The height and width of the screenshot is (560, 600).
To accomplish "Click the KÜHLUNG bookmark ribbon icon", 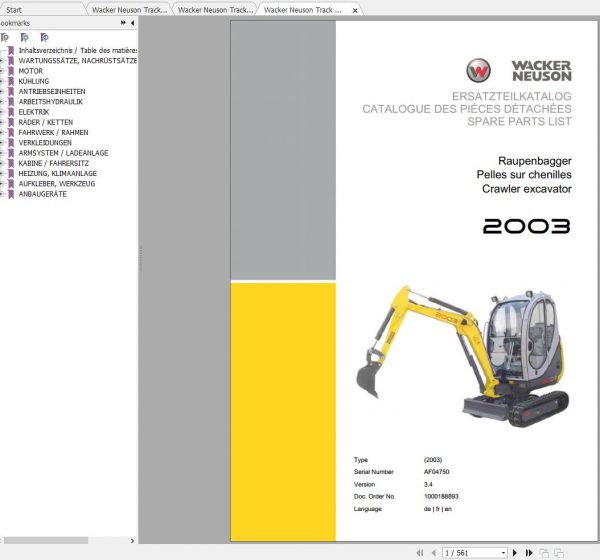I will [11, 82].
